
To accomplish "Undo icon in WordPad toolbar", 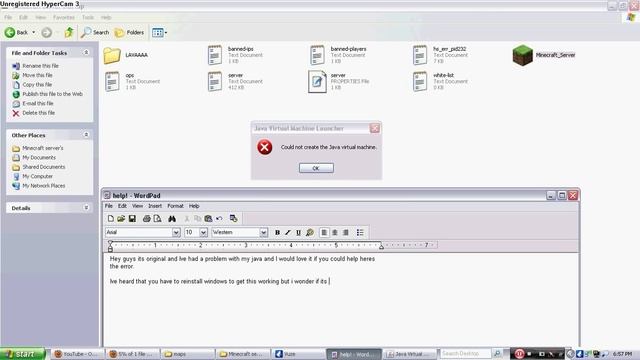I will tap(219, 219).
